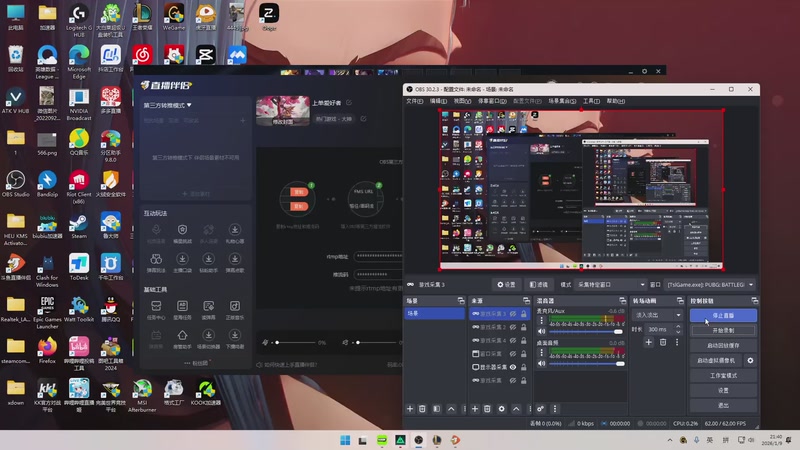Move source up with OBS arrow icon
This screenshot has height=450, width=800.
pyautogui.click(x=516, y=409)
